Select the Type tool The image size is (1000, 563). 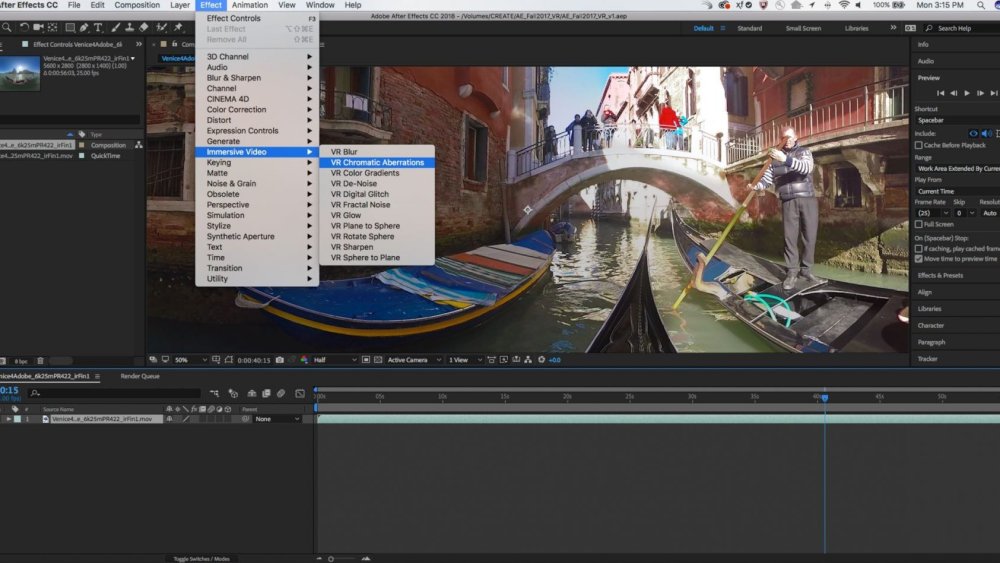tap(98, 27)
